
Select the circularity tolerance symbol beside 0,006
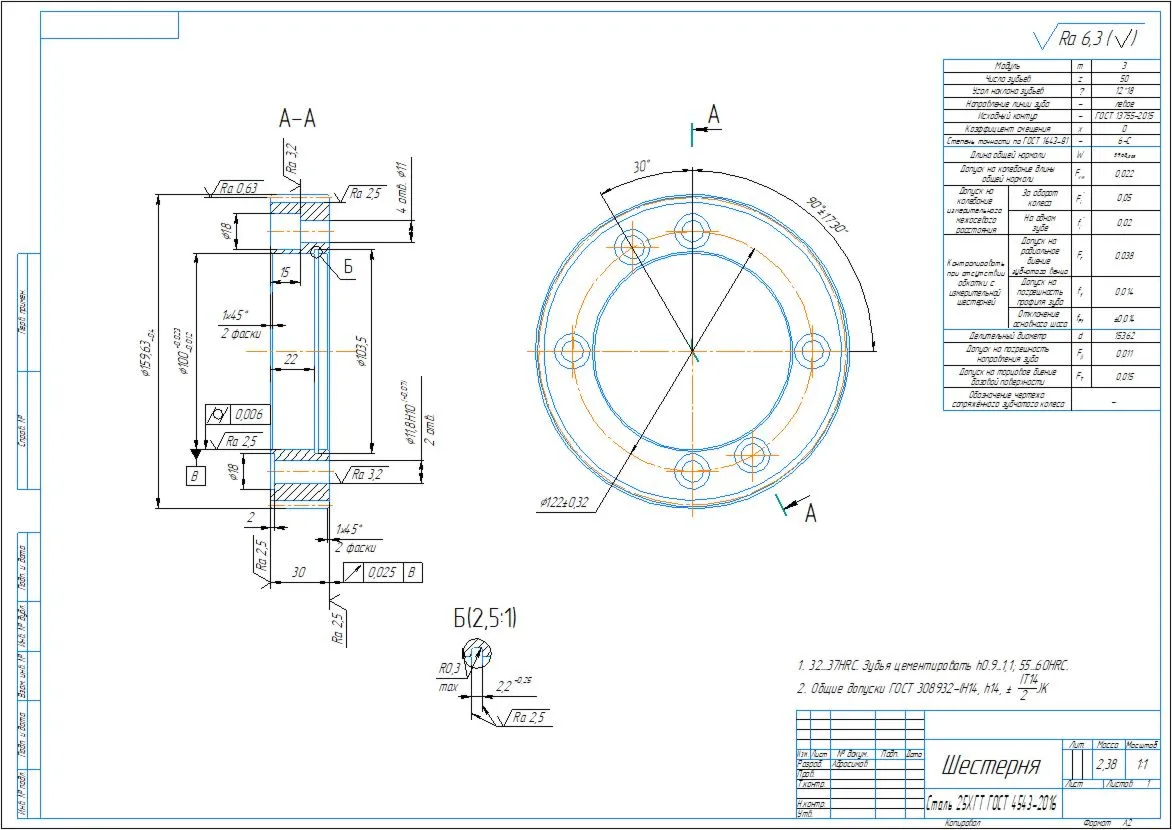pos(219,414)
